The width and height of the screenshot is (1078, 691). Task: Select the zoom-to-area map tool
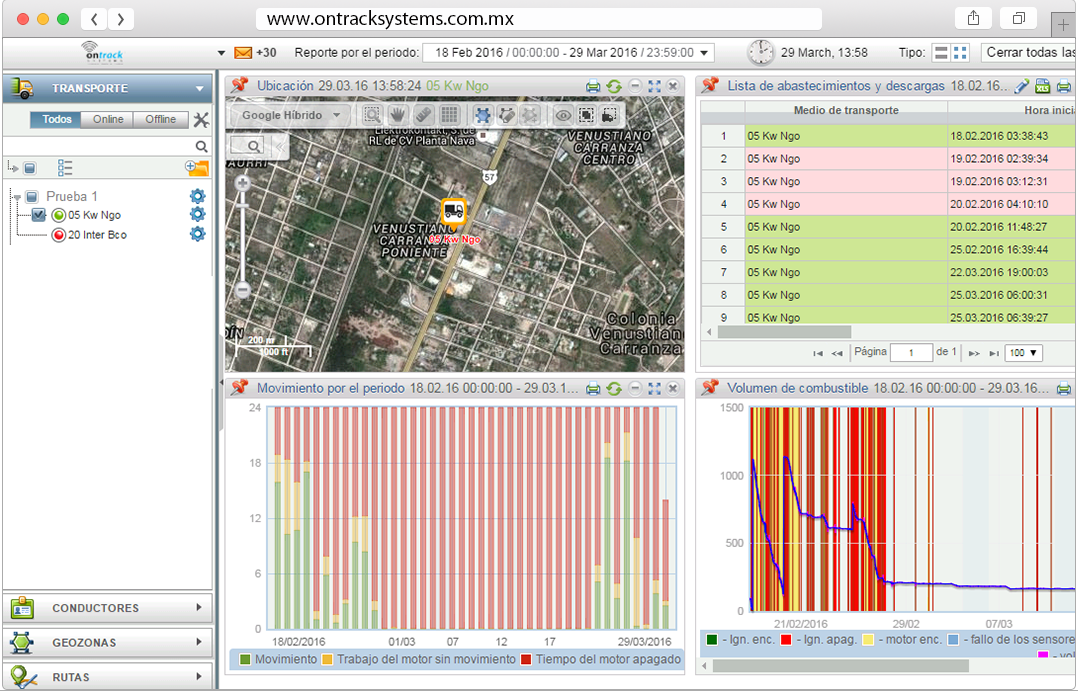point(372,115)
